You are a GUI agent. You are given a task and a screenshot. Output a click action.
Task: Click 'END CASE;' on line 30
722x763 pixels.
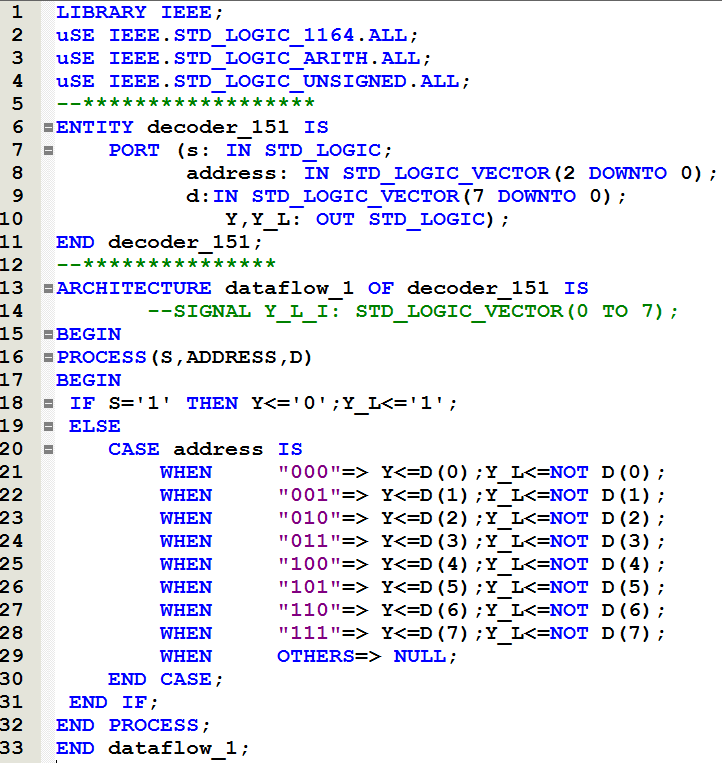[165, 679]
